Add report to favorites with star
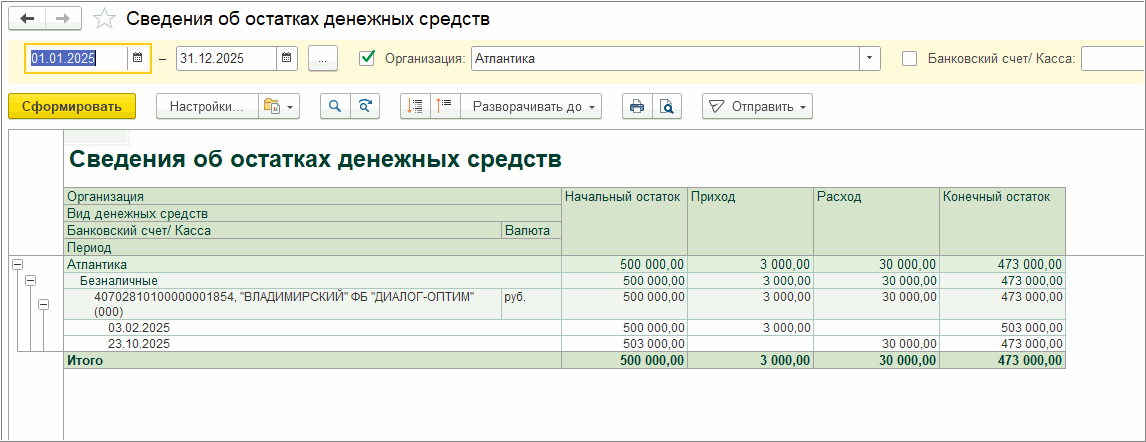The image size is (1146, 442). coord(103,19)
